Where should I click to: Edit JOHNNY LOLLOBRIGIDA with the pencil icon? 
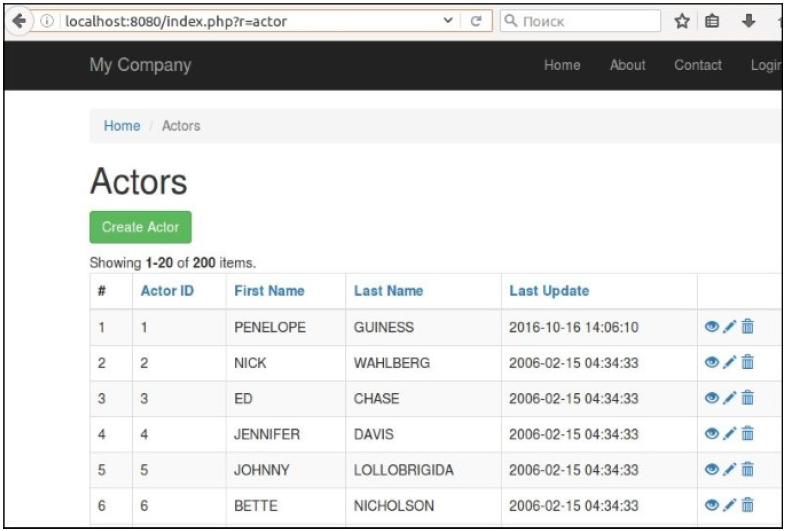pyautogui.click(x=729, y=470)
